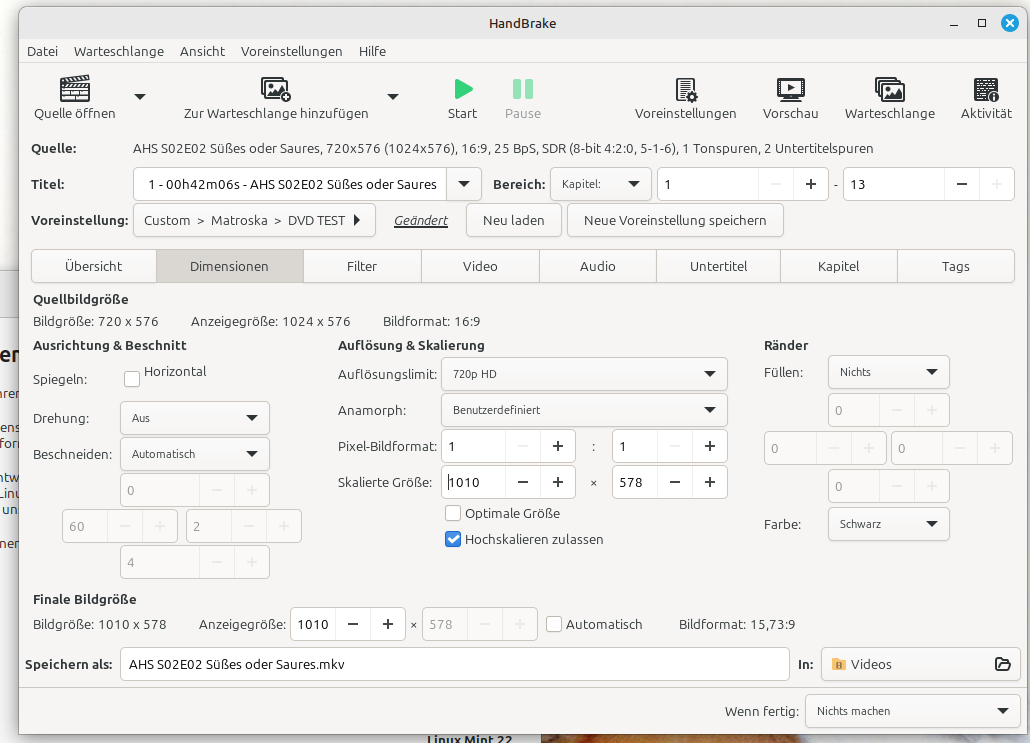Image resolution: width=1030 pixels, height=743 pixels.
Task: Click the Geändert link
Action: coord(421,220)
